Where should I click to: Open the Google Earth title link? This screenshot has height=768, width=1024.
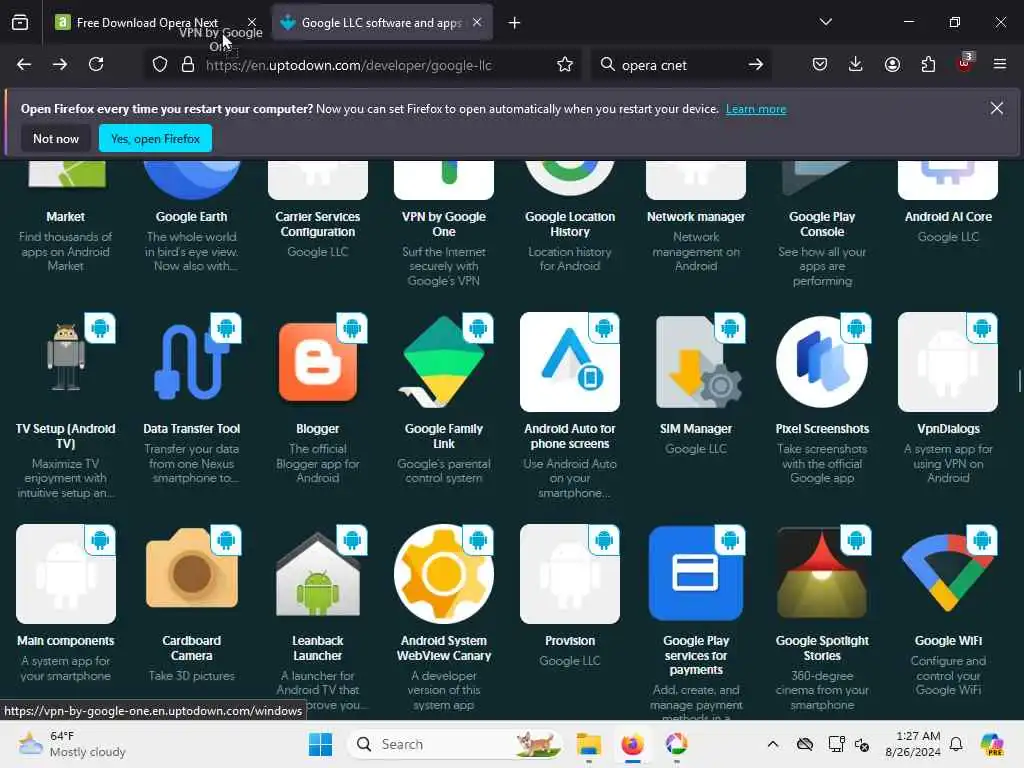191,216
